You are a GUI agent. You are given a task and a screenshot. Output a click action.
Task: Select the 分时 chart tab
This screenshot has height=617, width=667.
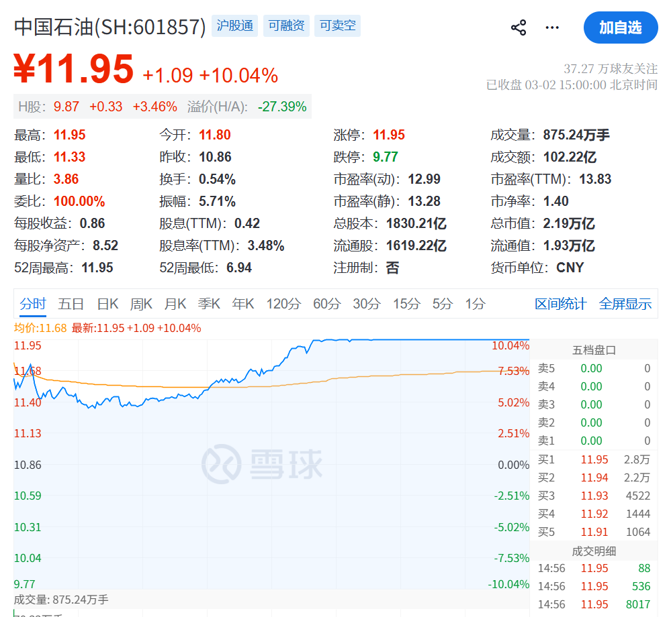[32, 304]
